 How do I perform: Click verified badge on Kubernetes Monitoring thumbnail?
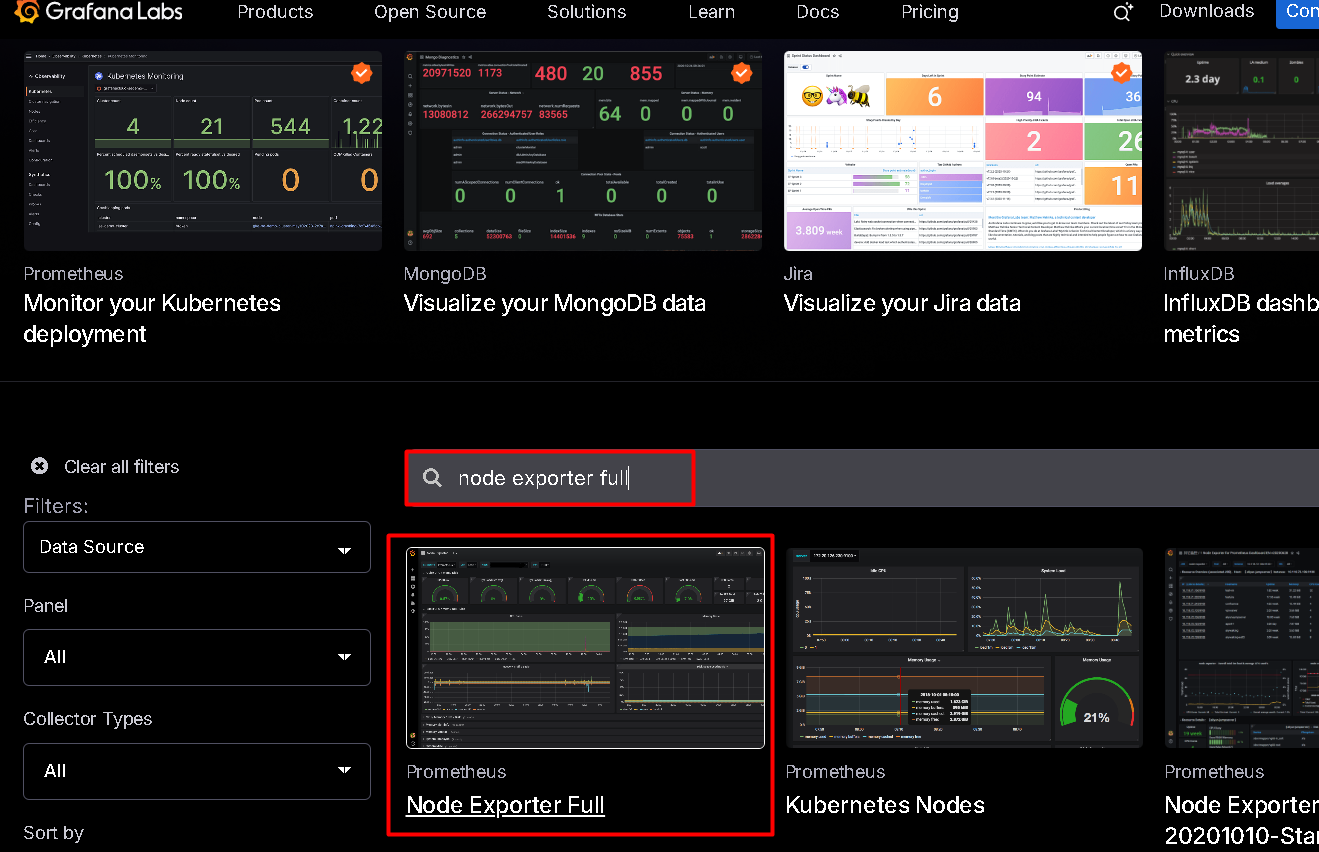coord(362,73)
